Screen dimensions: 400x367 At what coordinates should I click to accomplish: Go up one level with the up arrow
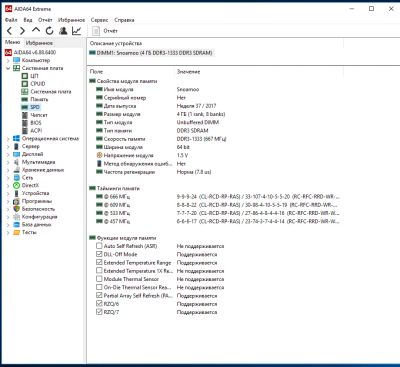coord(36,31)
